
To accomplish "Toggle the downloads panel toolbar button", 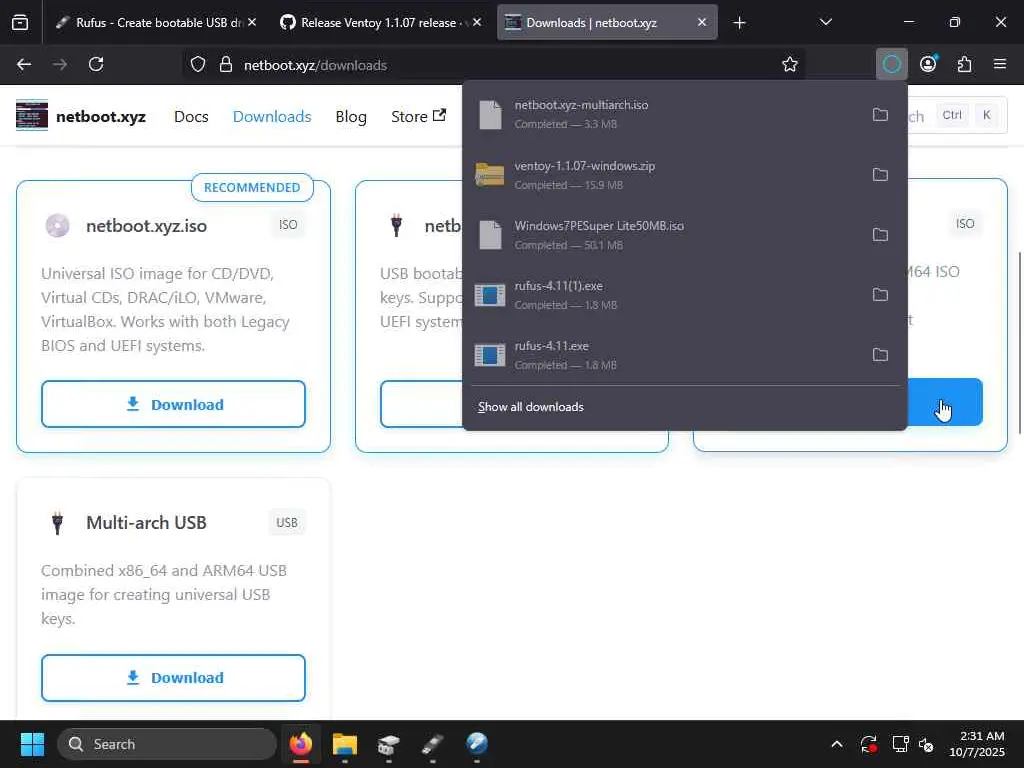I will [x=891, y=64].
